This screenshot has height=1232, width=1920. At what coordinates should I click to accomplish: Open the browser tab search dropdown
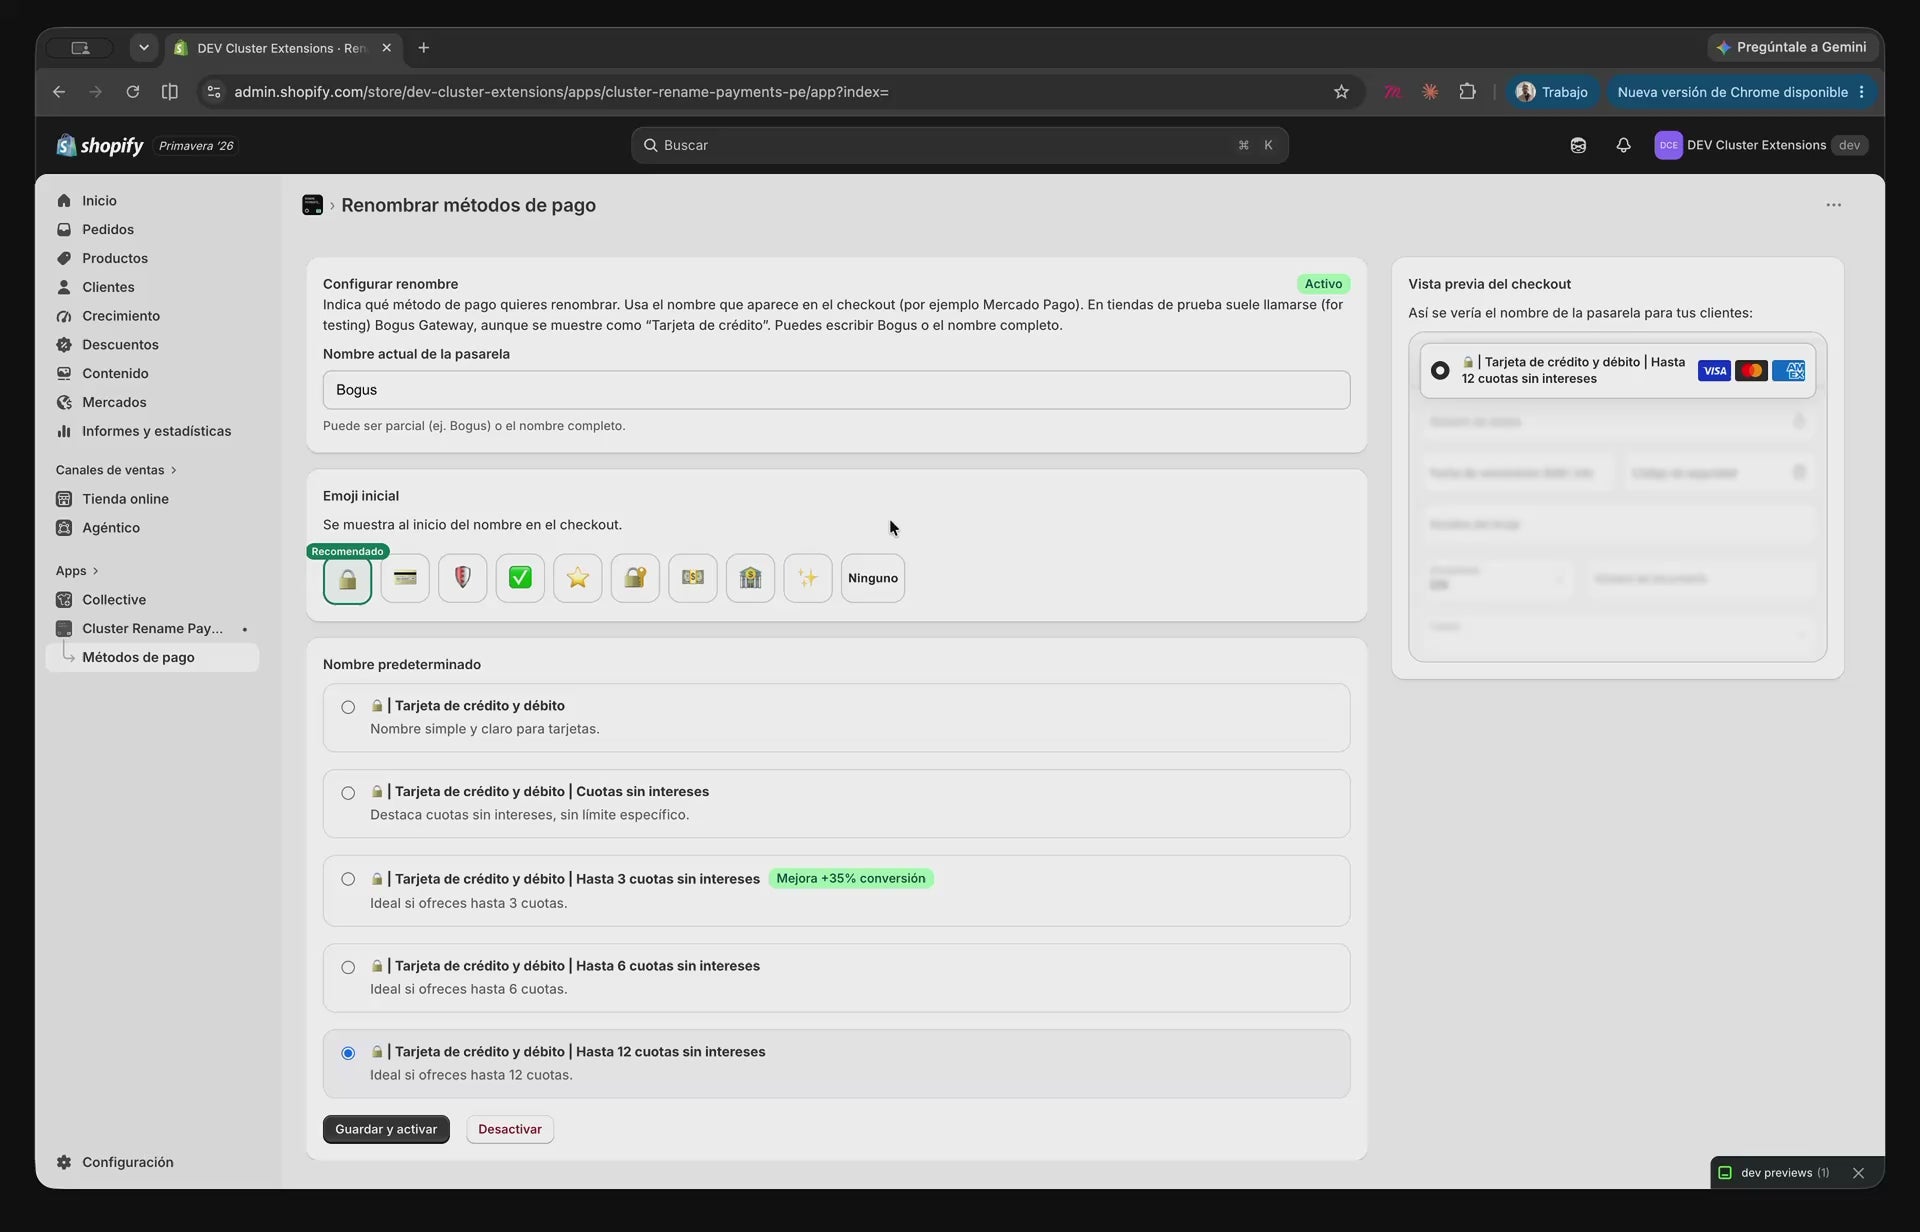(x=144, y=48)
